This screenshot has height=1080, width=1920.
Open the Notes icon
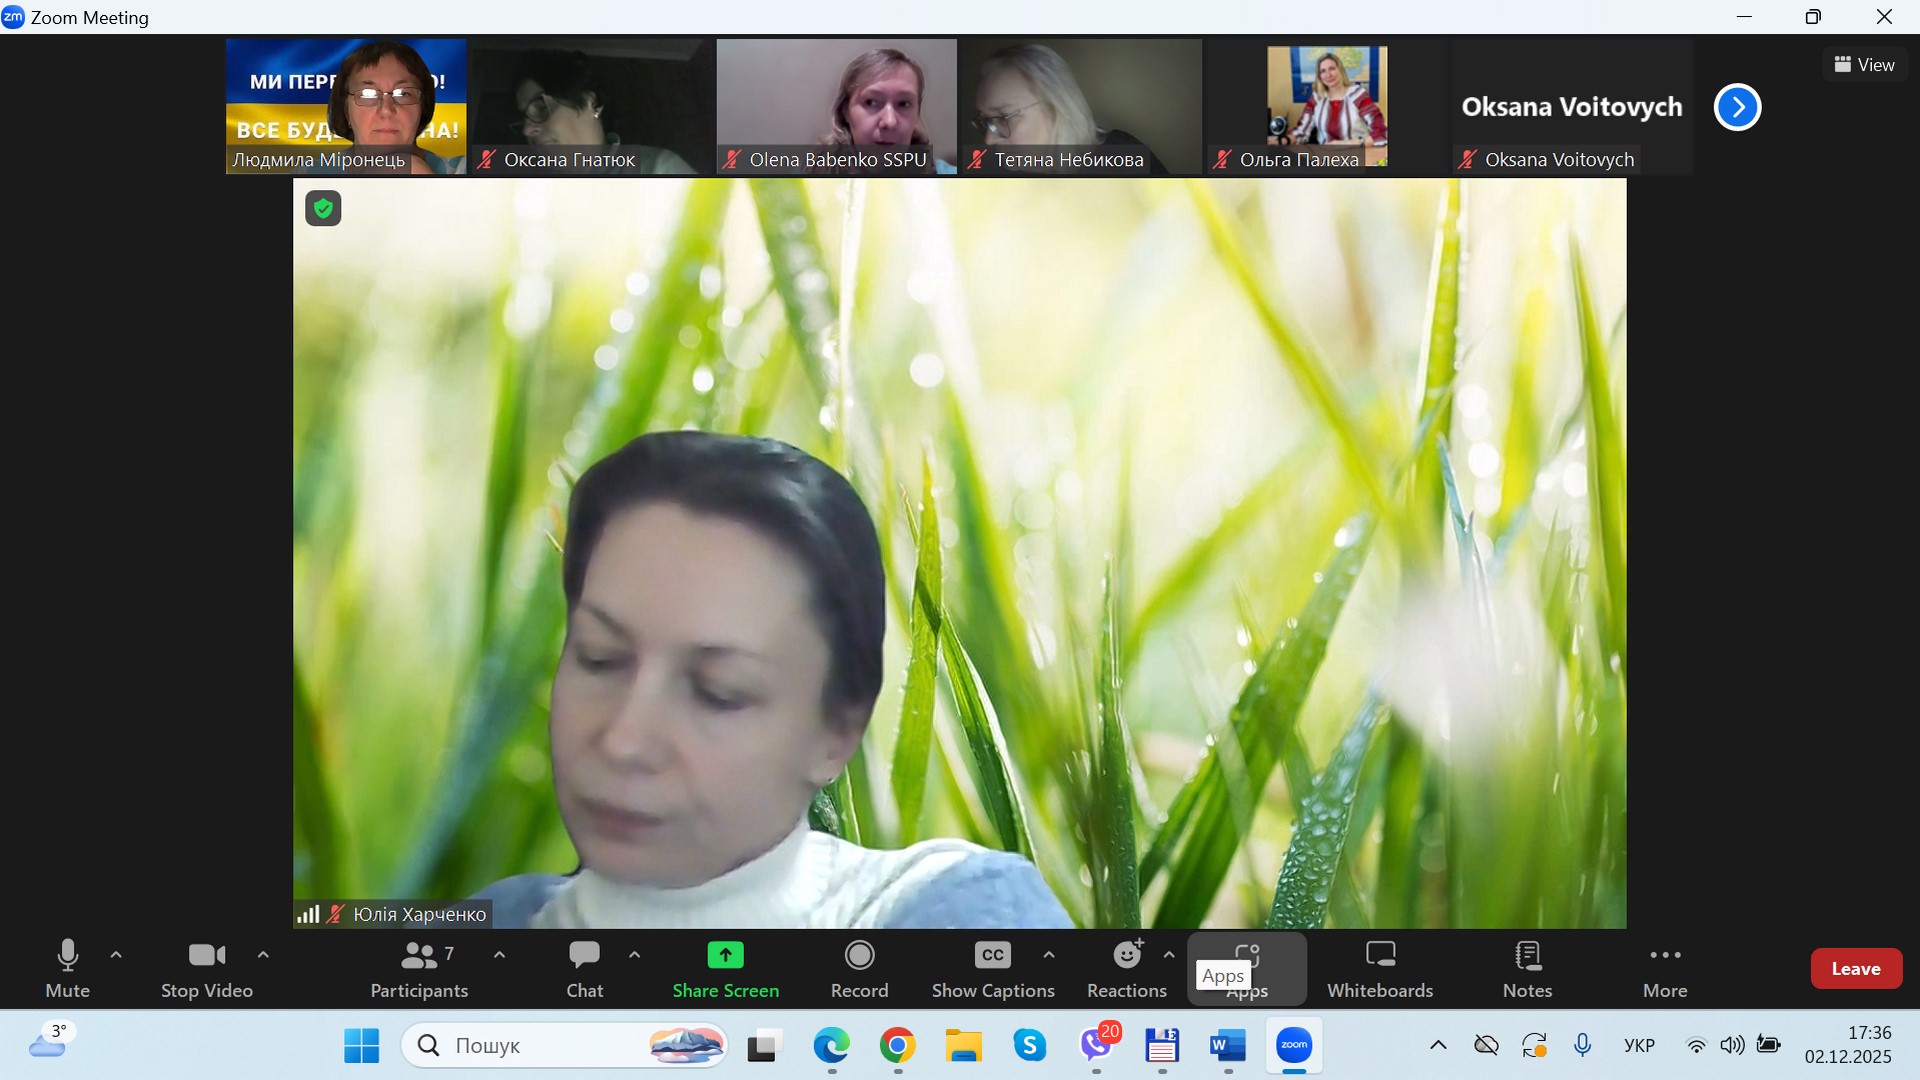click(1527, 956)
